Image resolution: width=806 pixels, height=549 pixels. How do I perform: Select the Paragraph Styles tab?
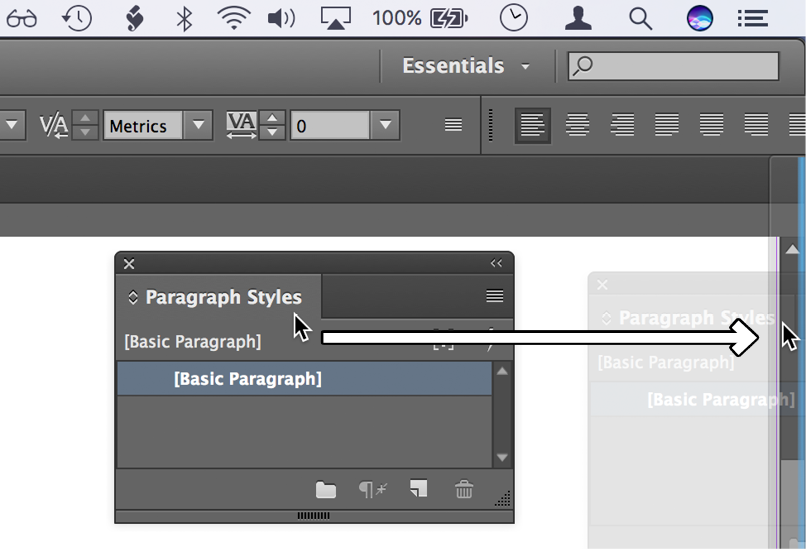tap(222, 297)
